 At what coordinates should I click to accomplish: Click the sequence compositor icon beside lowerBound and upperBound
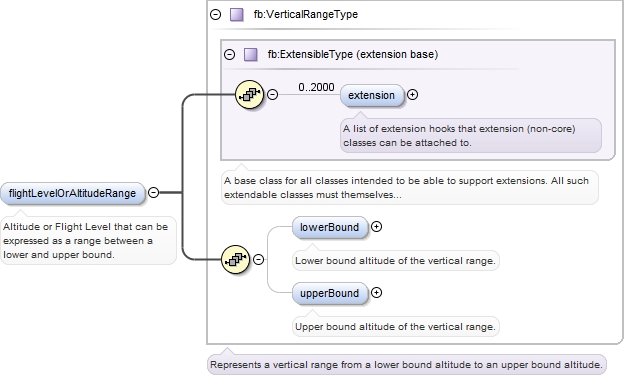235,260
